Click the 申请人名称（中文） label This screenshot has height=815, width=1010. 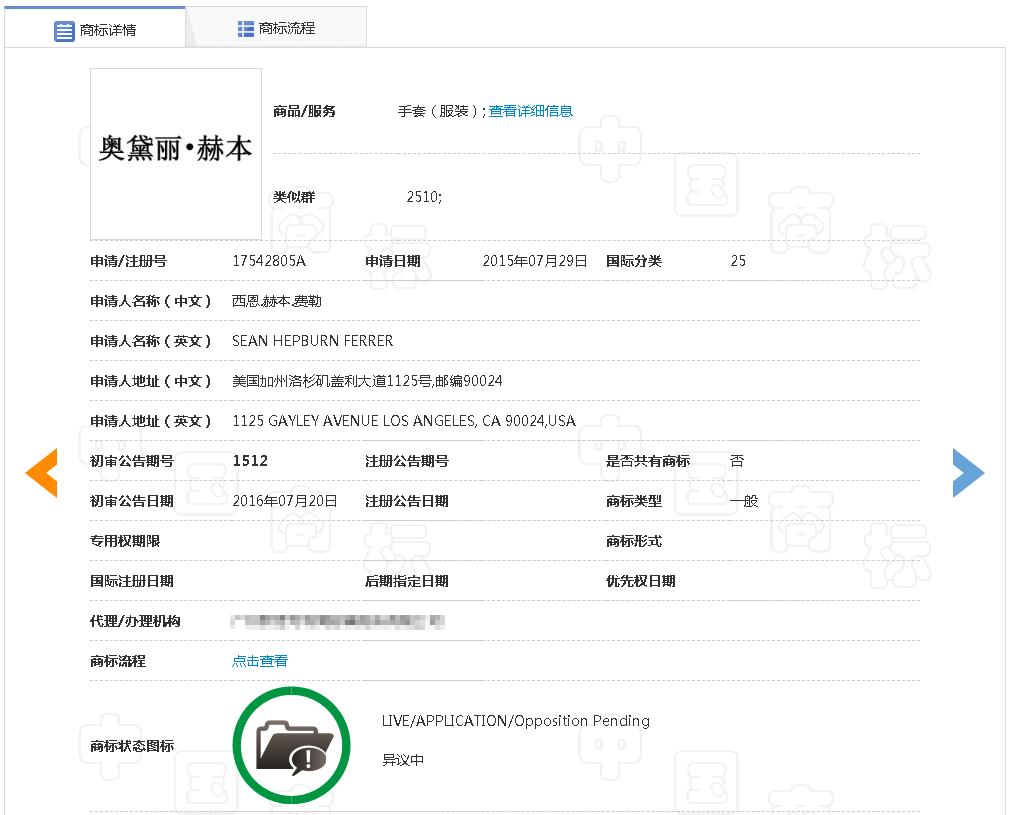151,301
